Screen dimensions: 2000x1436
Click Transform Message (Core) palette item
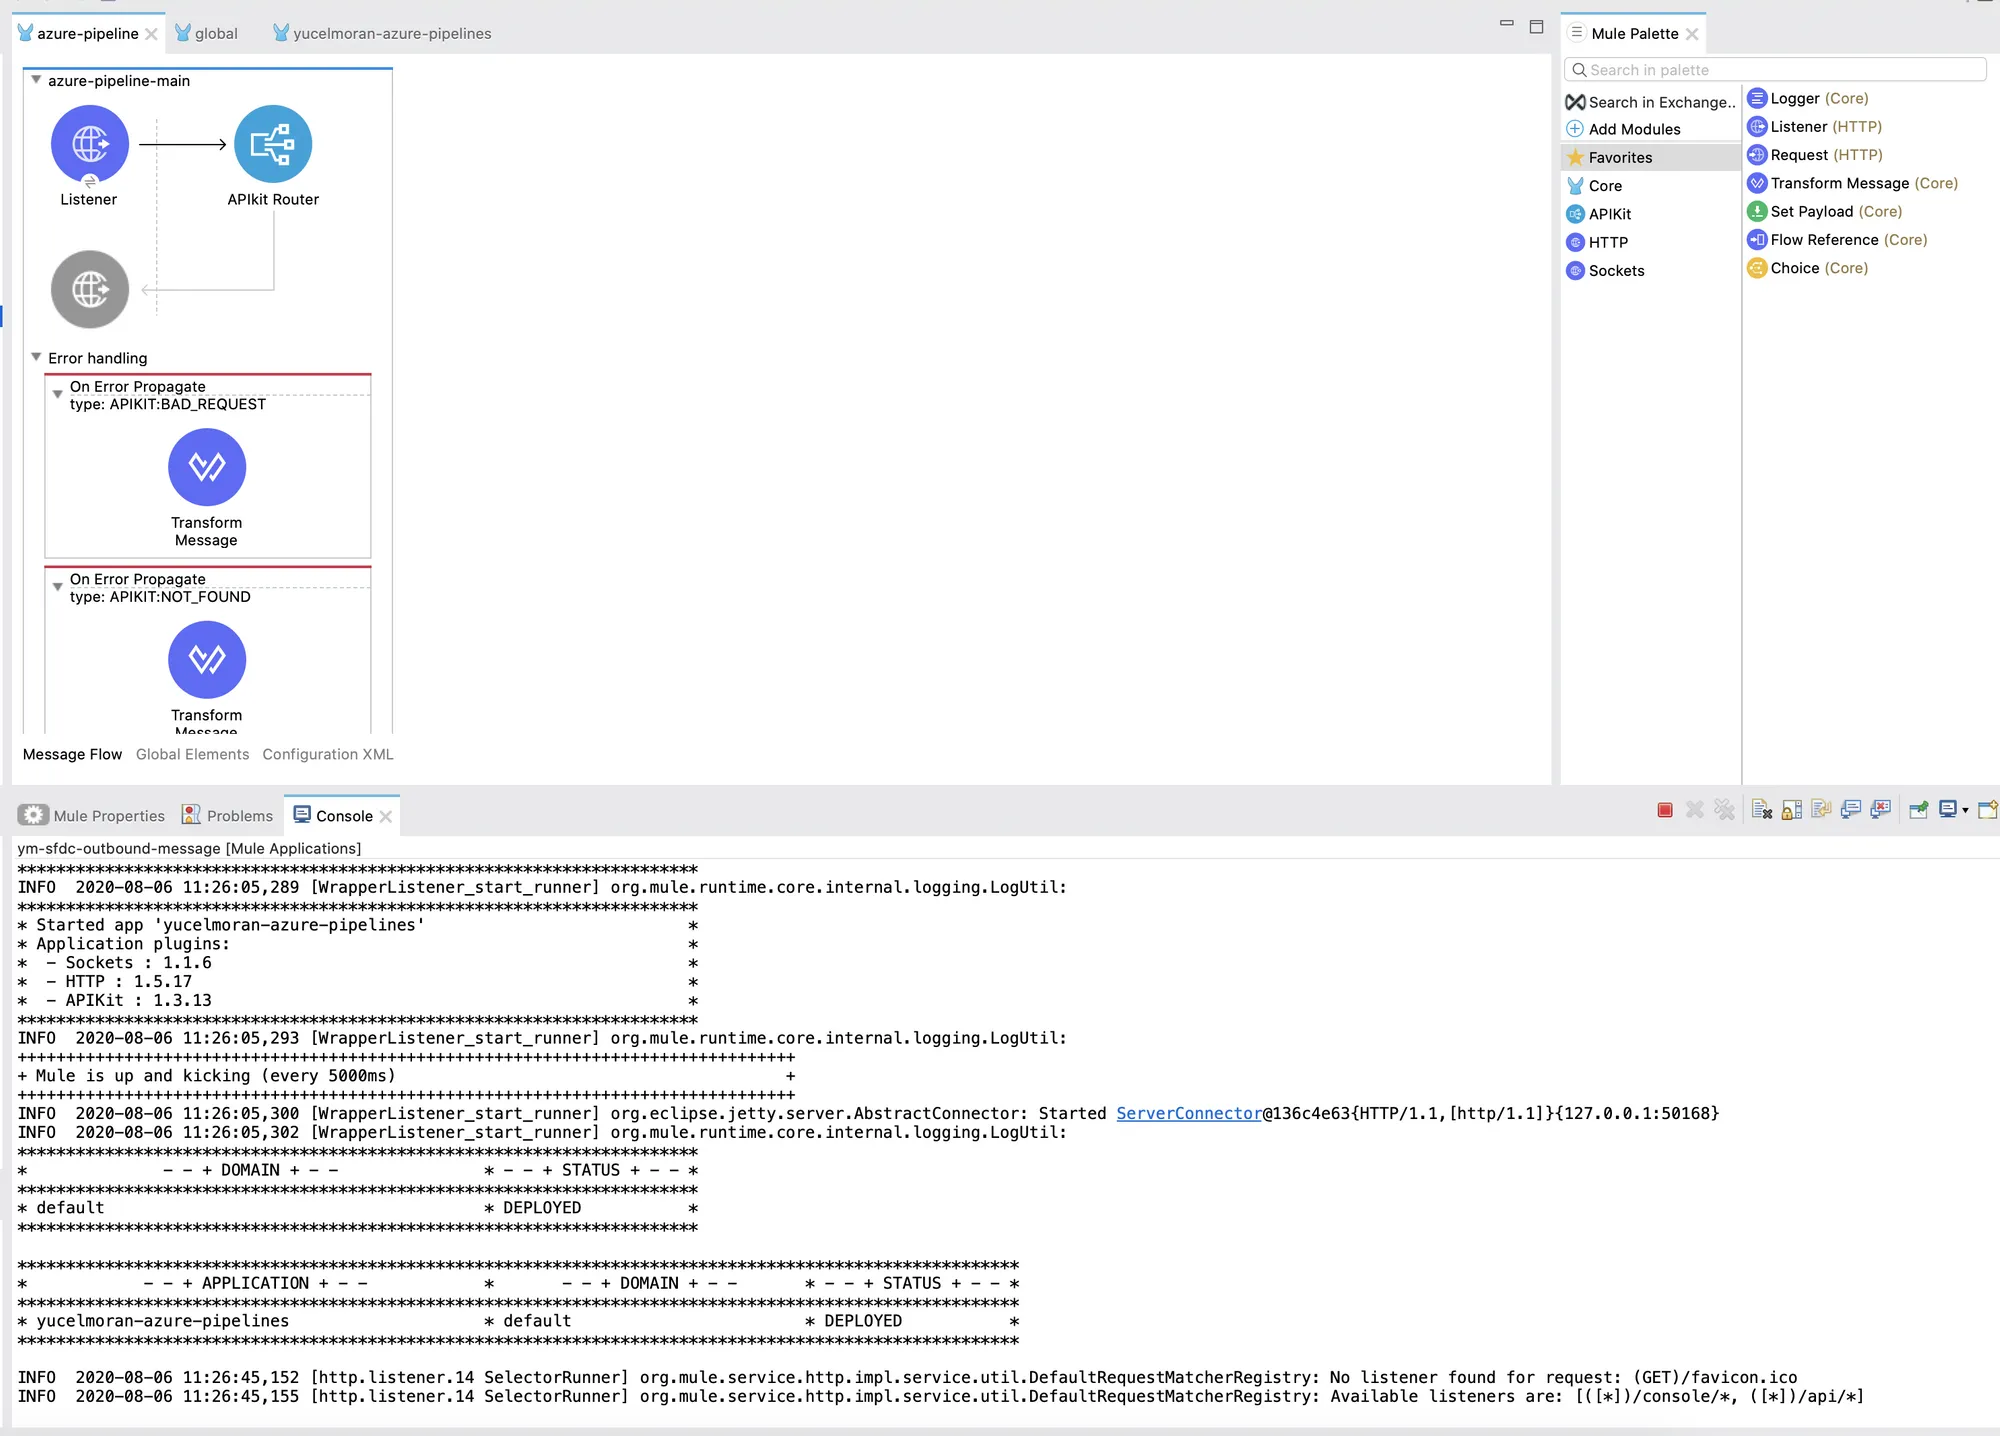1853,183
